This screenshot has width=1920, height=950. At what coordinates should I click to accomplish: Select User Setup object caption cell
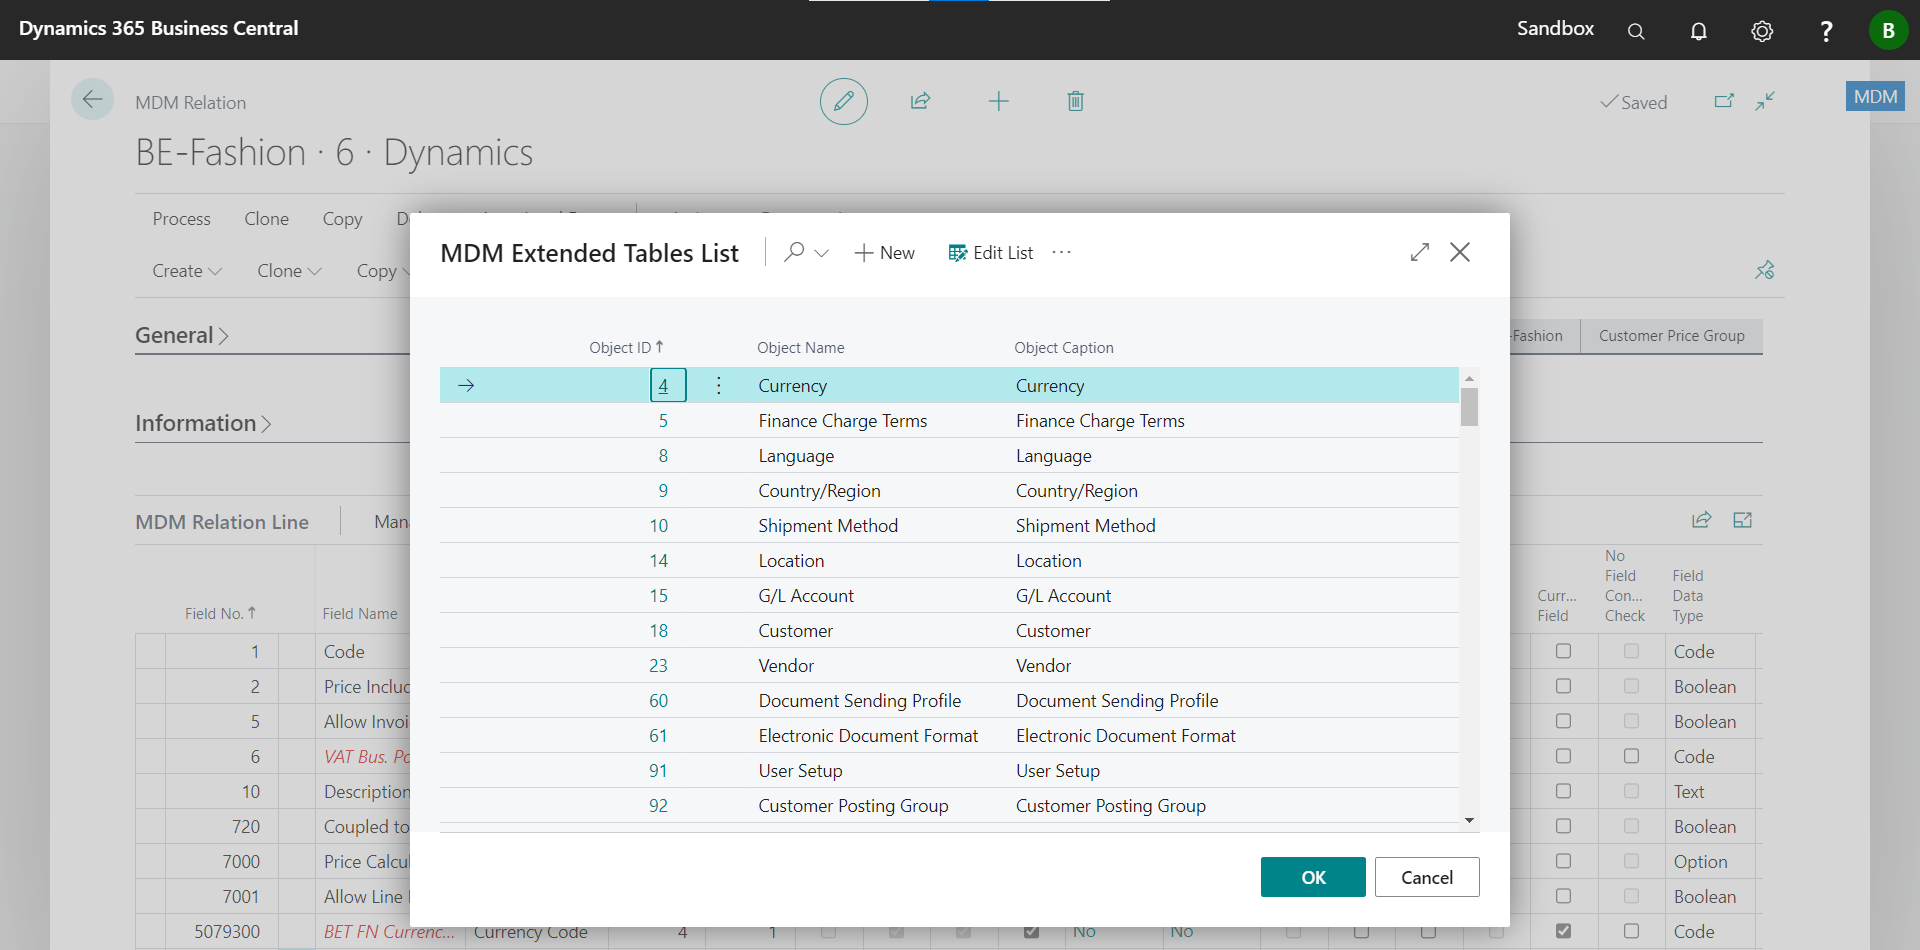point(1058,770)
